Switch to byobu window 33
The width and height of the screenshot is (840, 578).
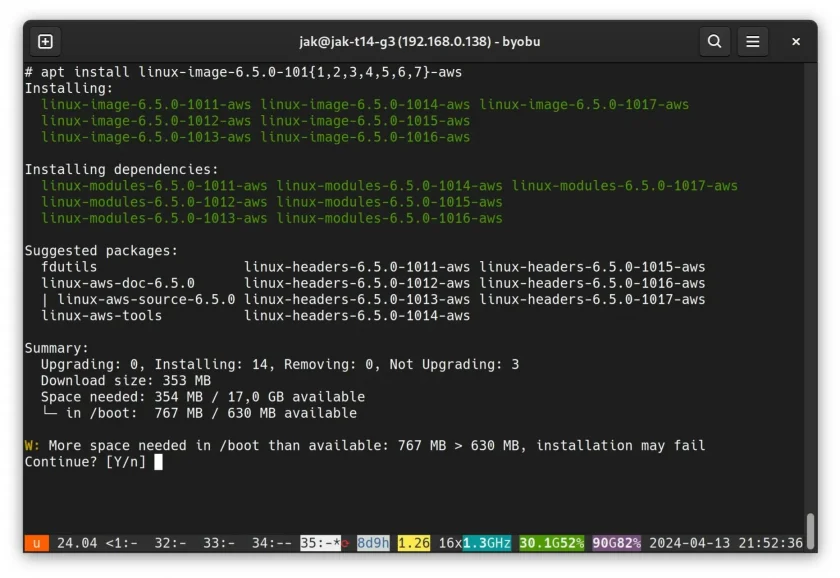click(219, 543)
